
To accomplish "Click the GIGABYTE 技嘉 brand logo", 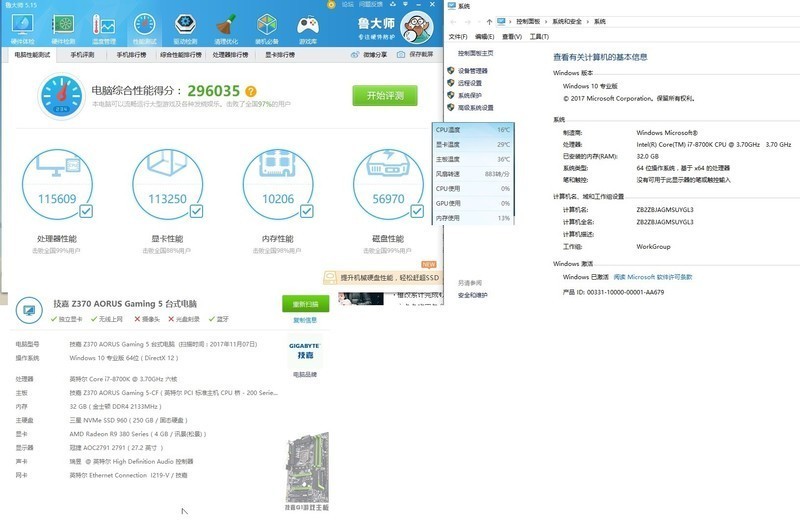I will coord(305,352).
